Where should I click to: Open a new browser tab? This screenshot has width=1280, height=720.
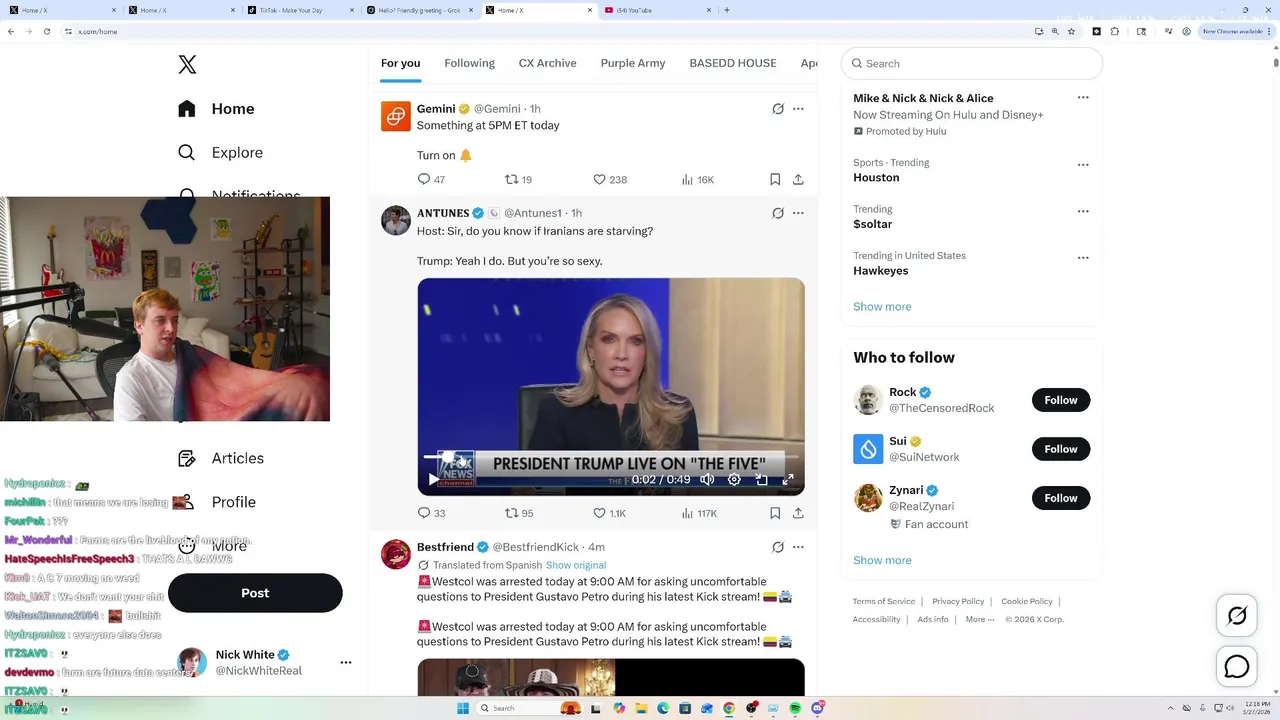point(726,10)
